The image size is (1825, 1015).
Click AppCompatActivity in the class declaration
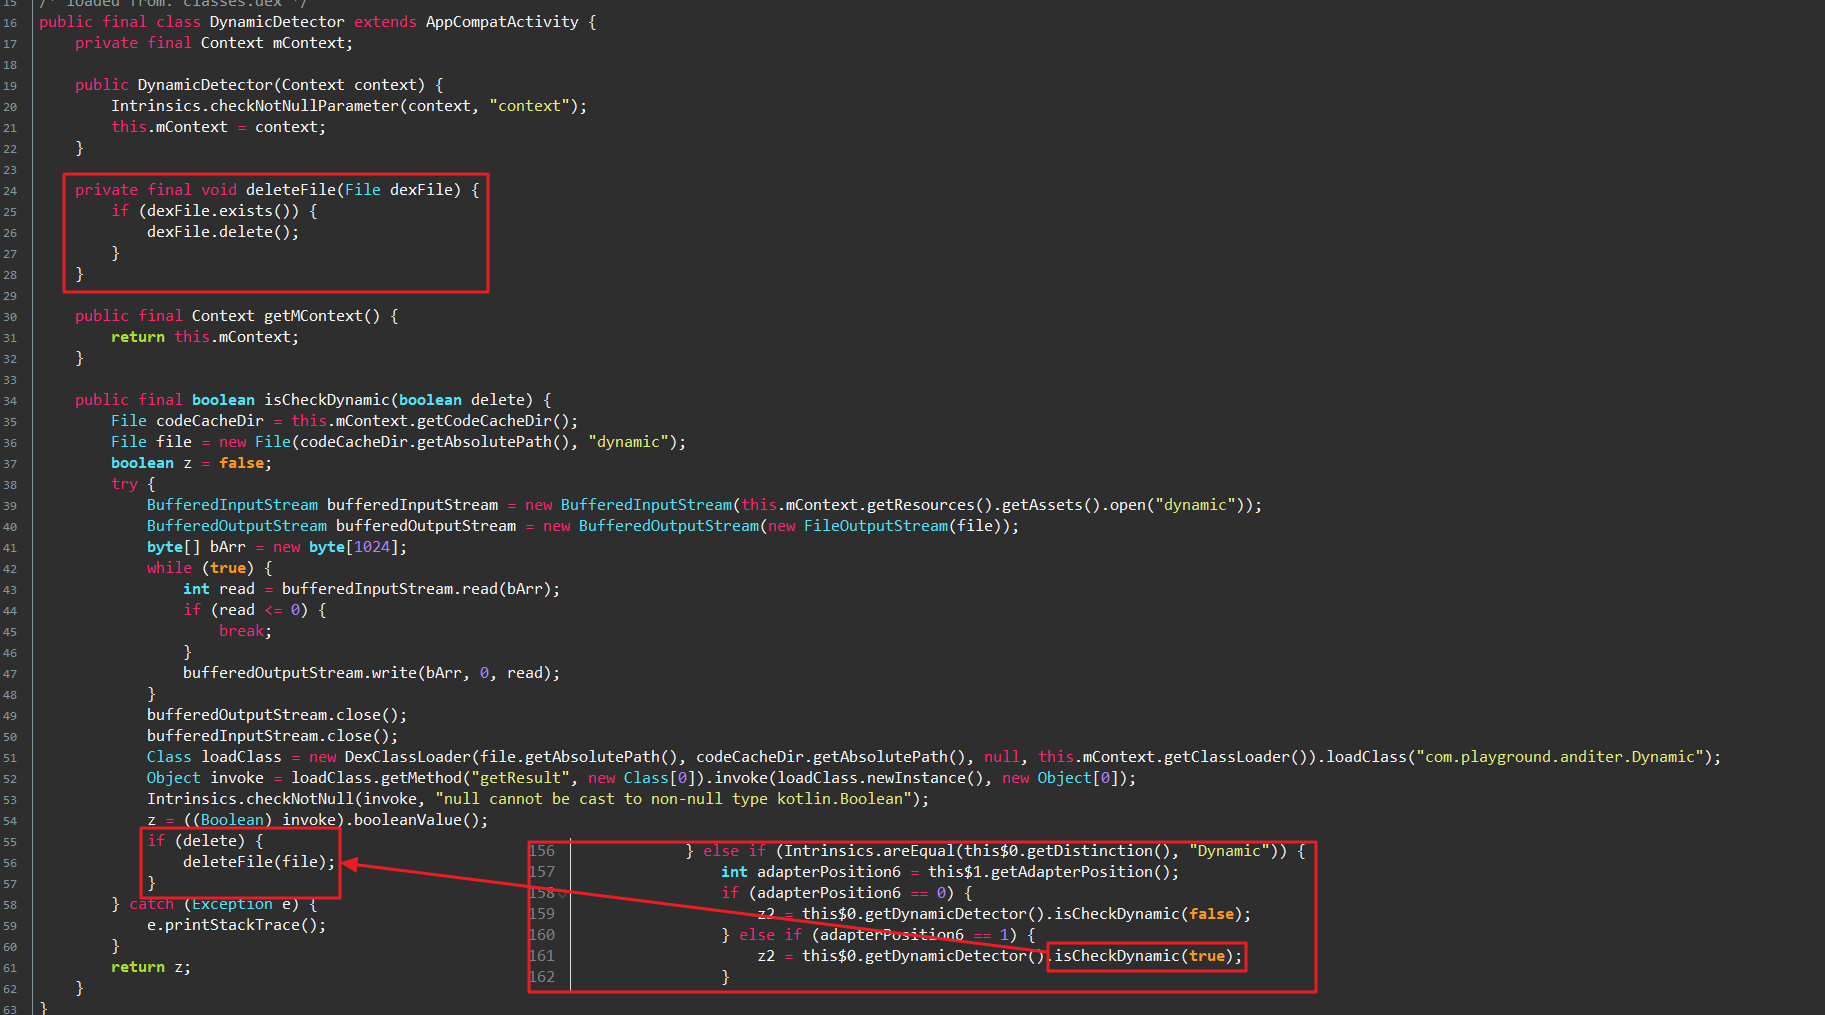502,22
